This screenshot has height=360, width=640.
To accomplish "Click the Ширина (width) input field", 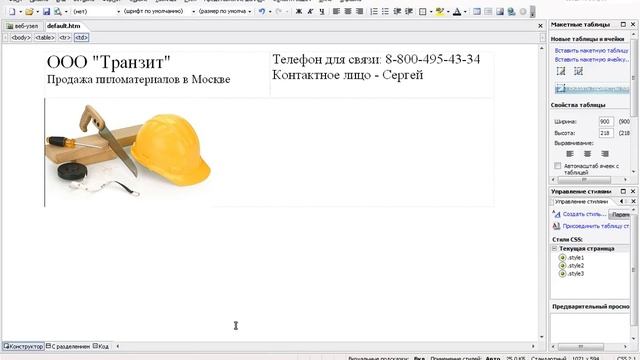I will [x=606, y=122].
